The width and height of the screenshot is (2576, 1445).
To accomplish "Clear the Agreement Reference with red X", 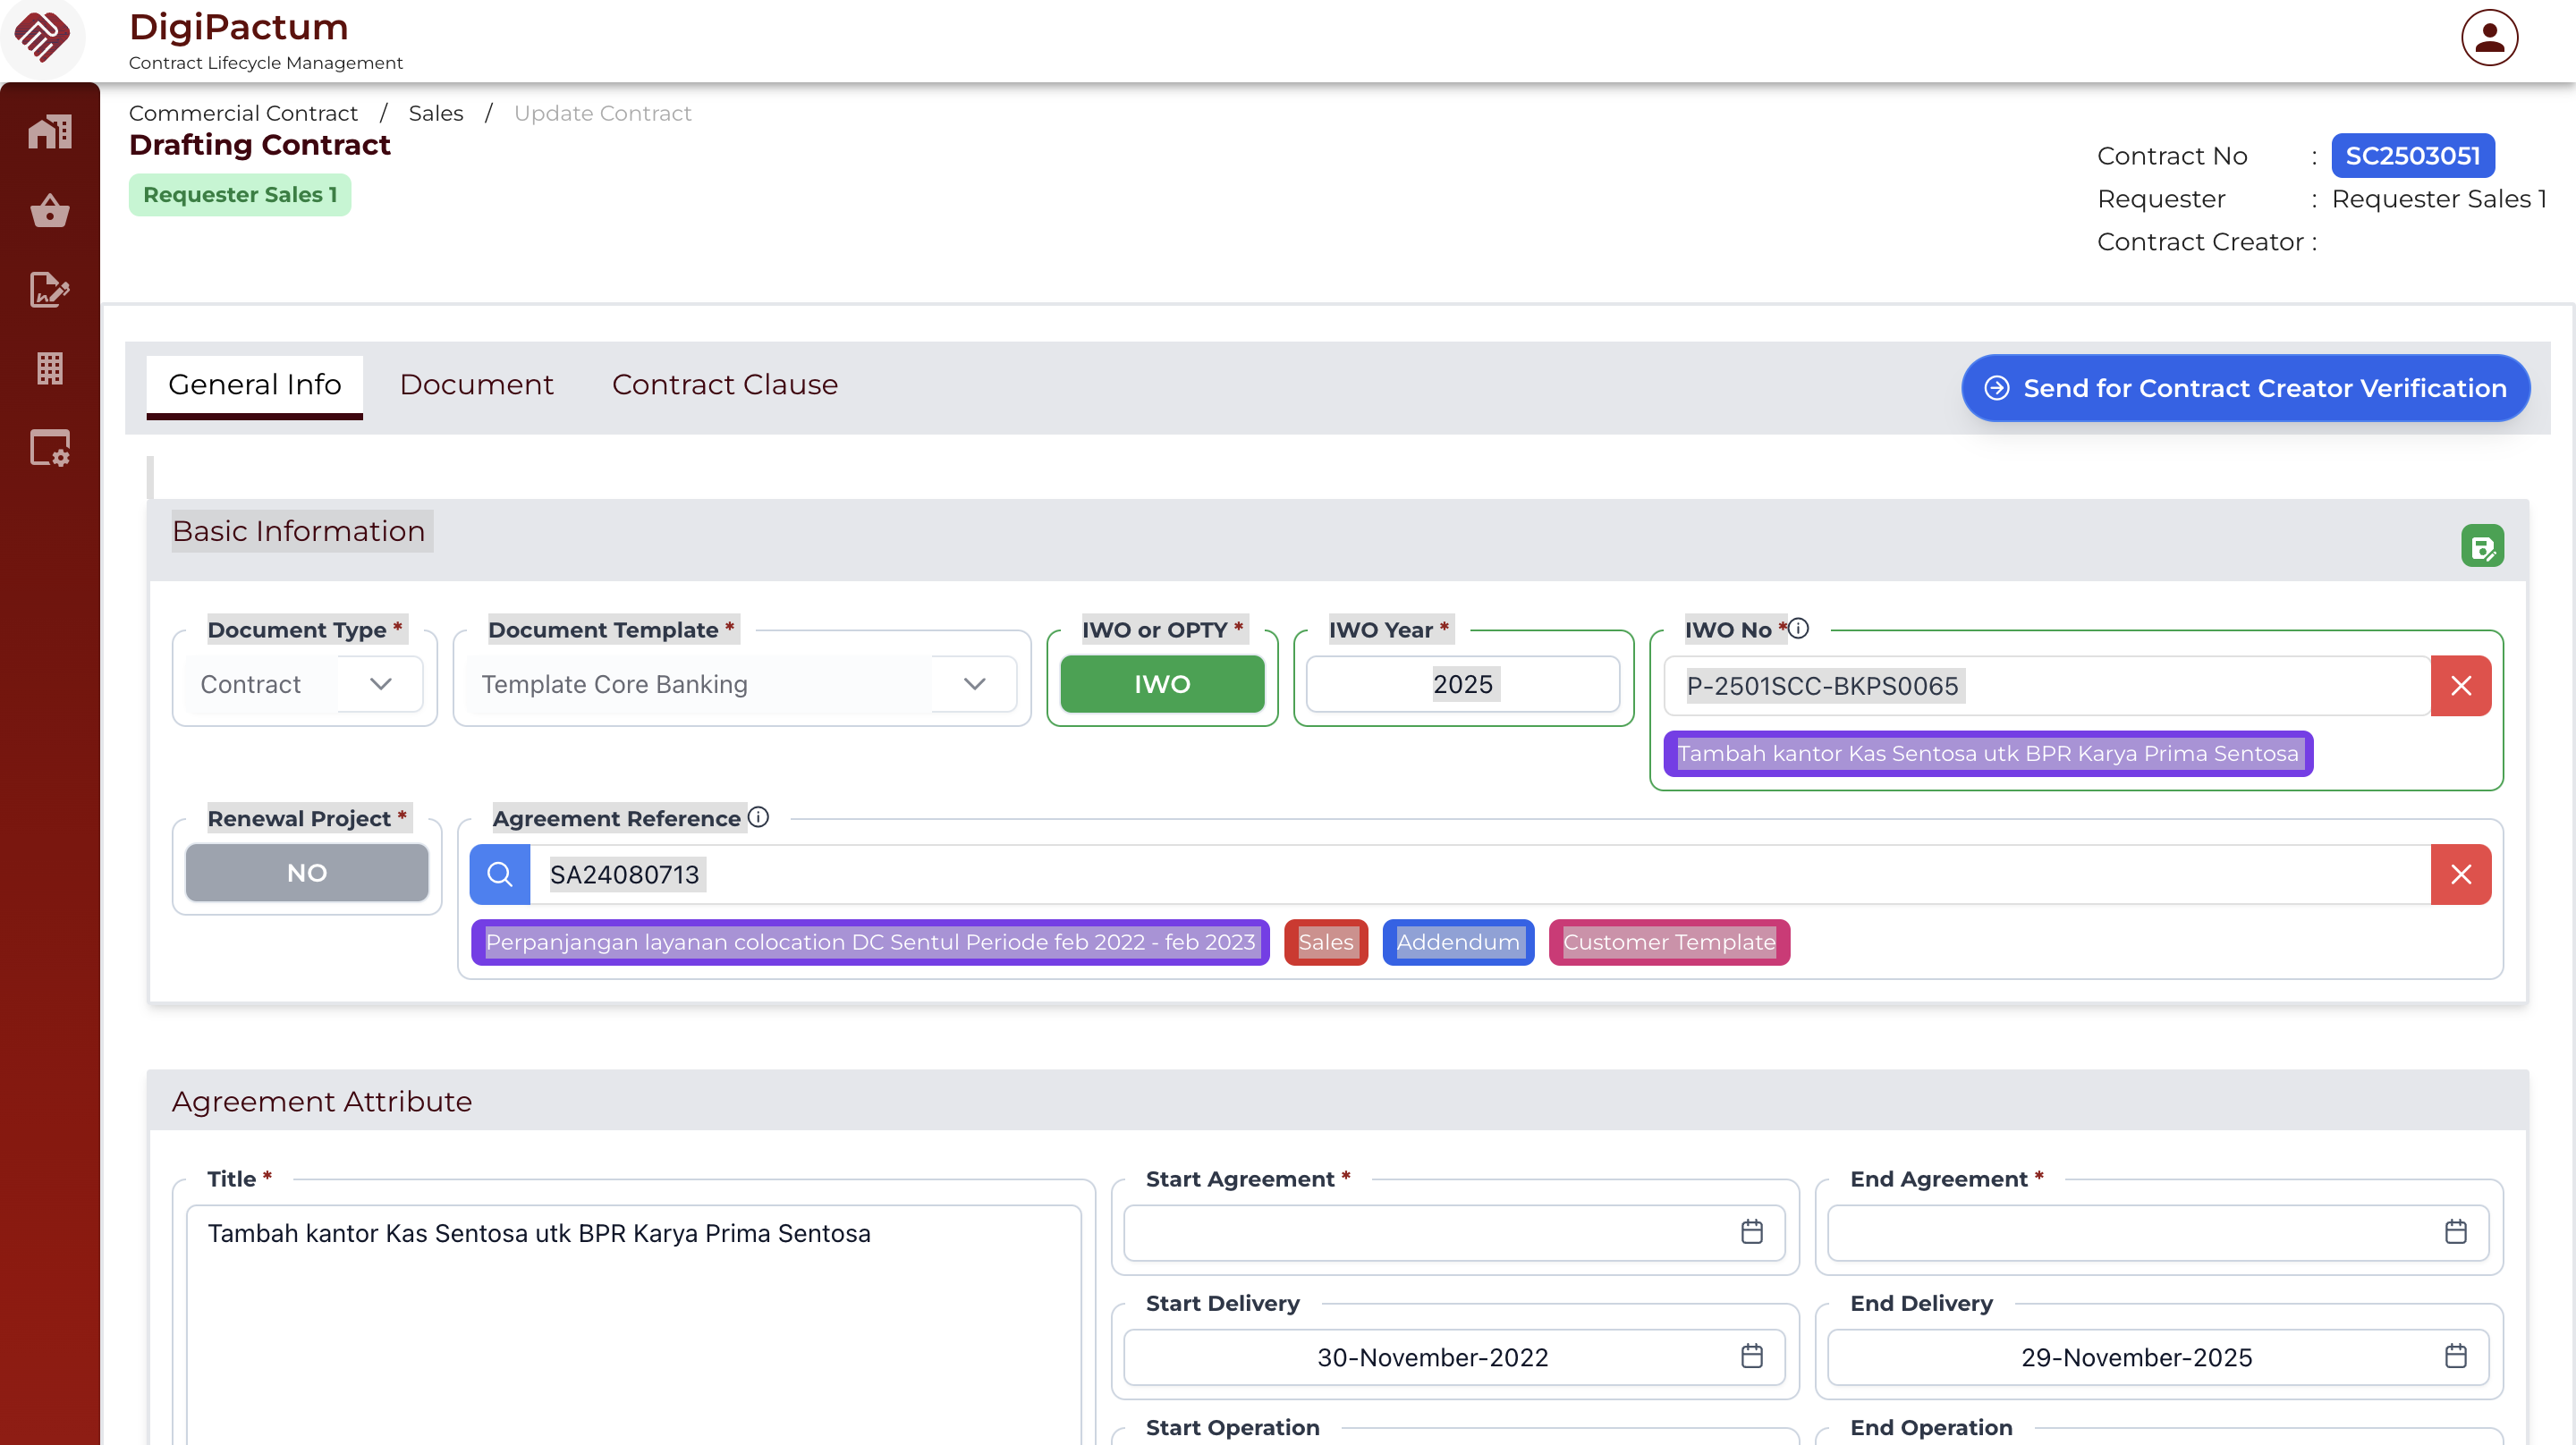I will pyautogui.click(x=2460, y=875).
